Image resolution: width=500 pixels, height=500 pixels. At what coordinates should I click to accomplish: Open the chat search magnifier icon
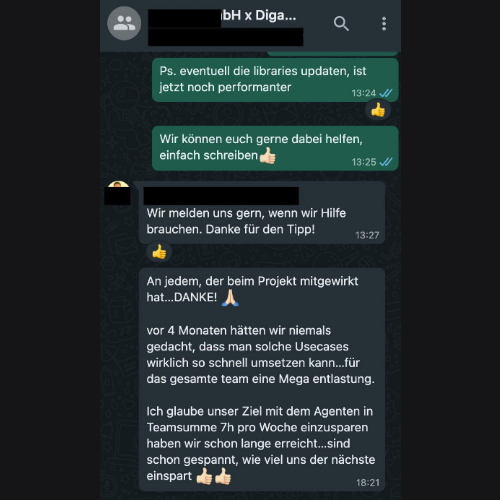tap(341, 24)
